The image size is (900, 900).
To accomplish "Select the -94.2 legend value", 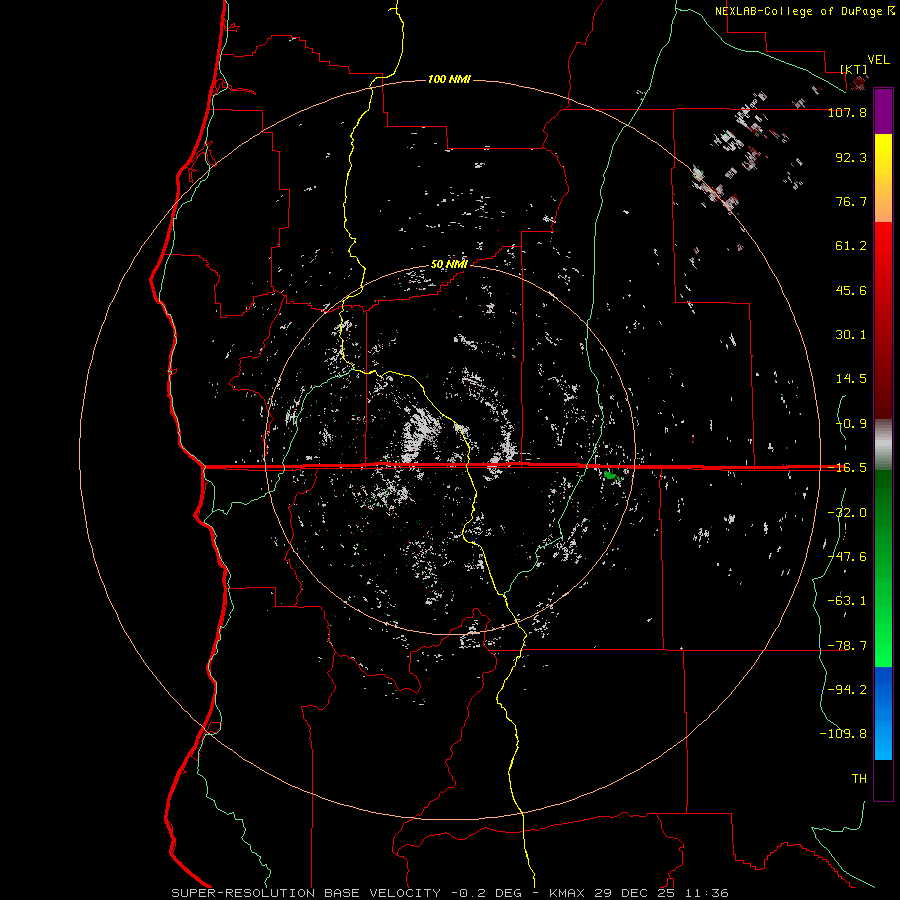I will click(847, 689).
